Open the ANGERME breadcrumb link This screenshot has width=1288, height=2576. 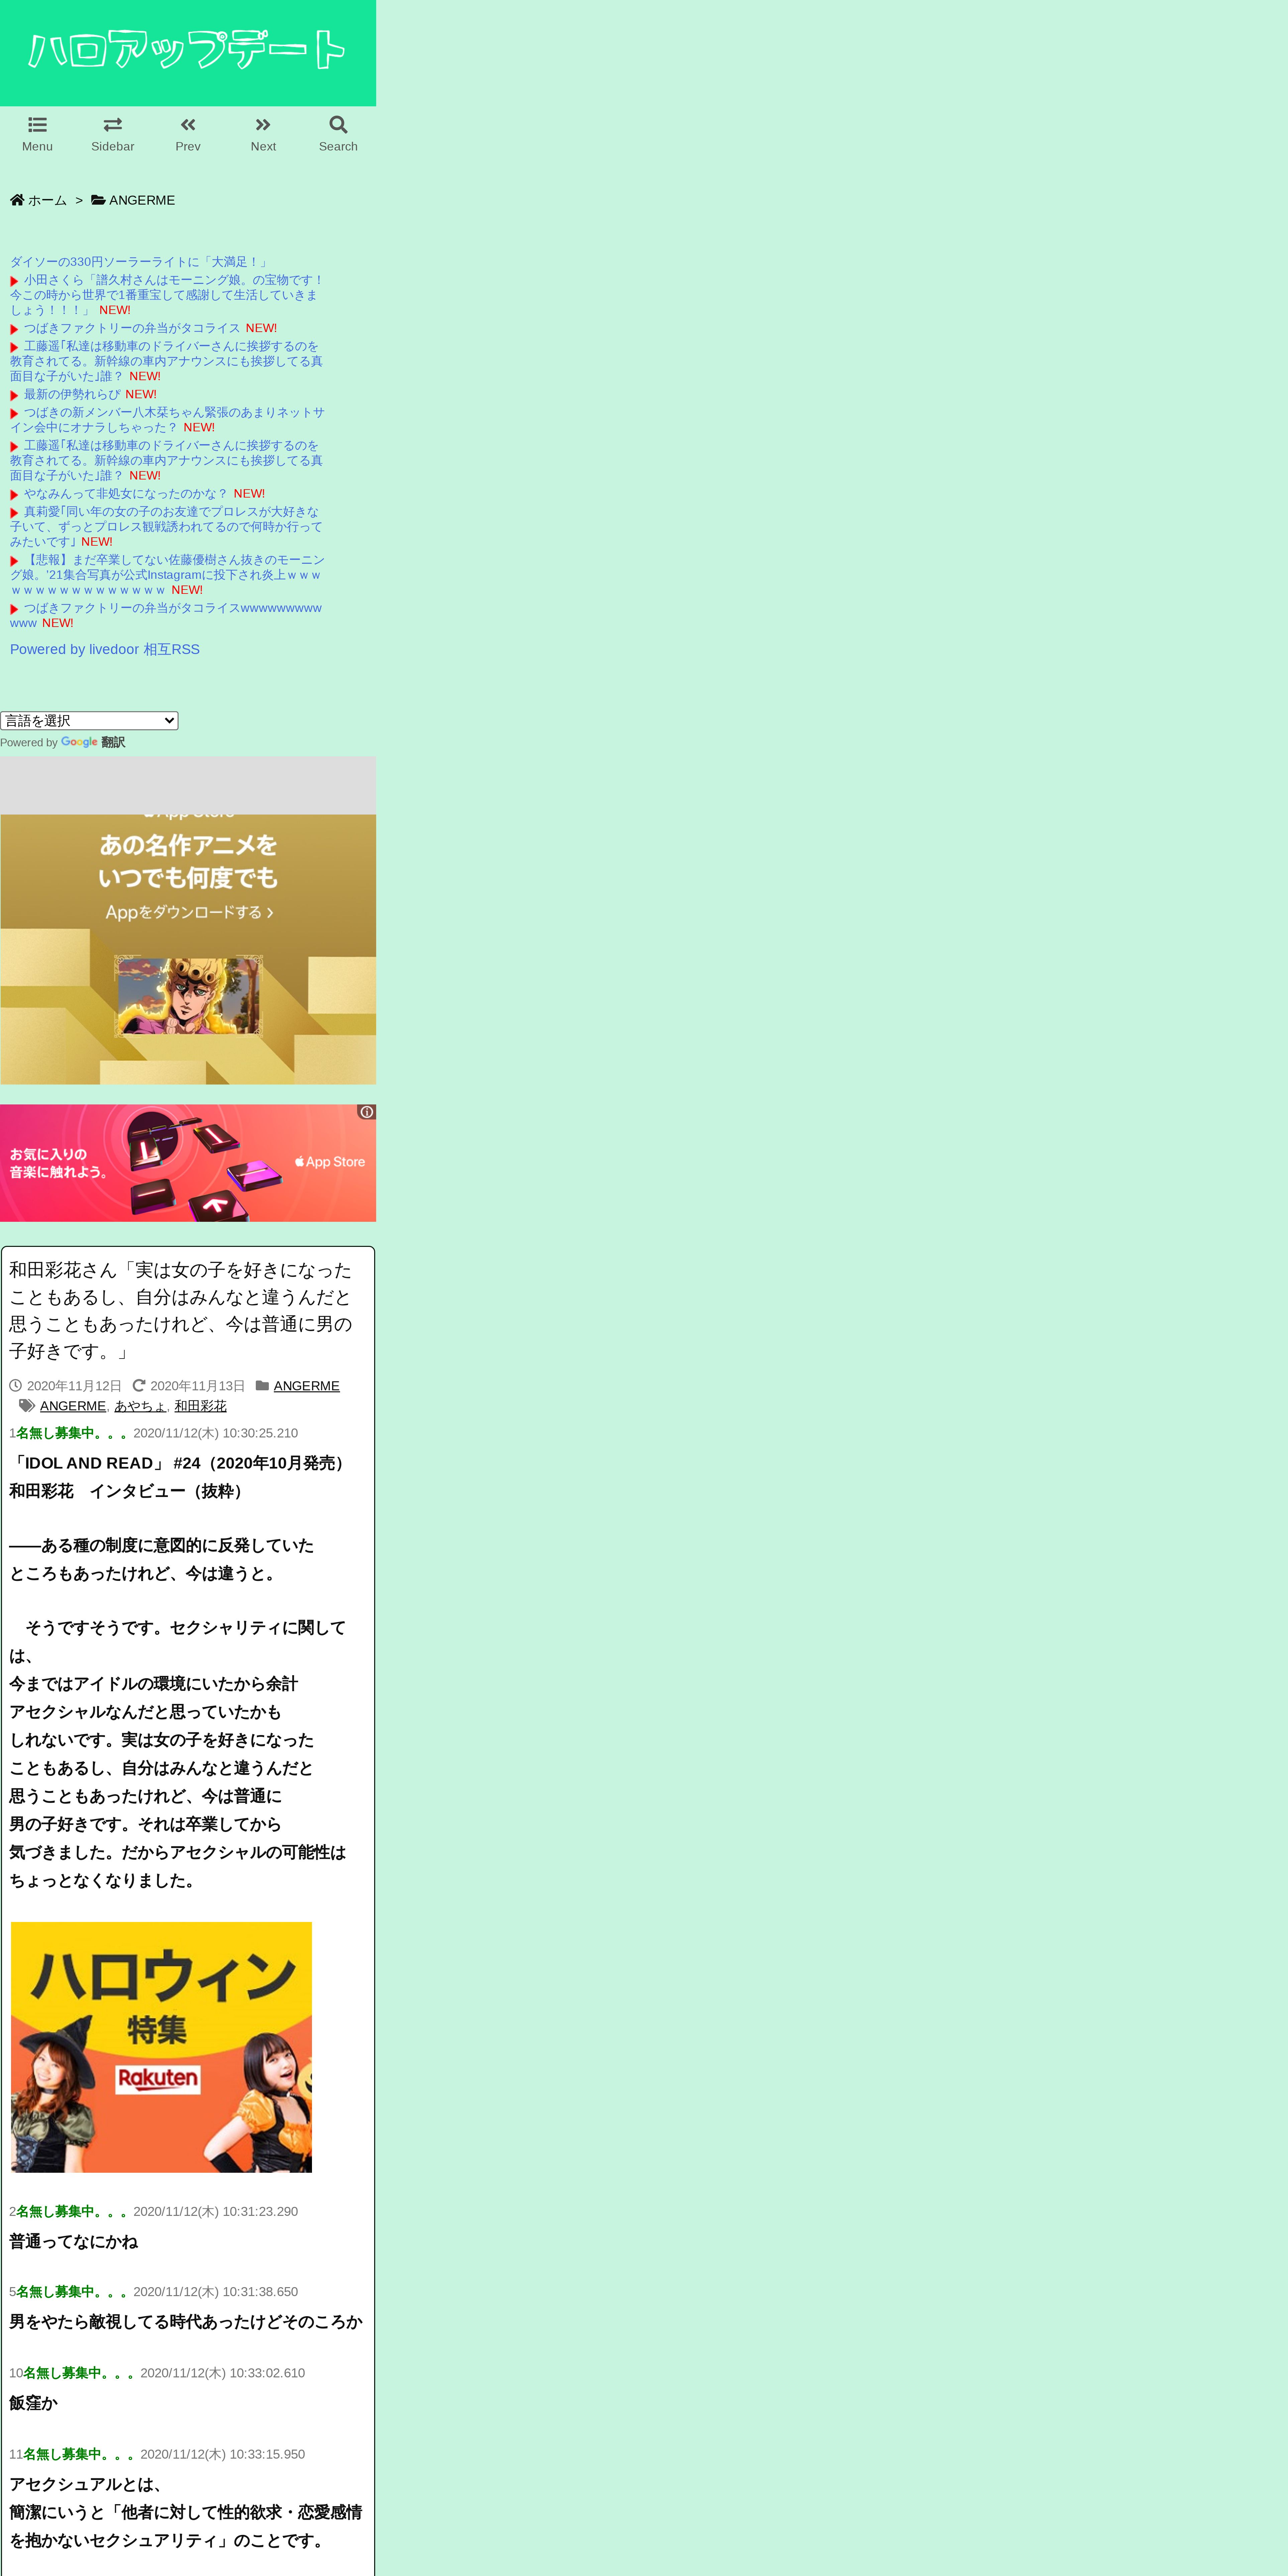click(x=142, y=200)
